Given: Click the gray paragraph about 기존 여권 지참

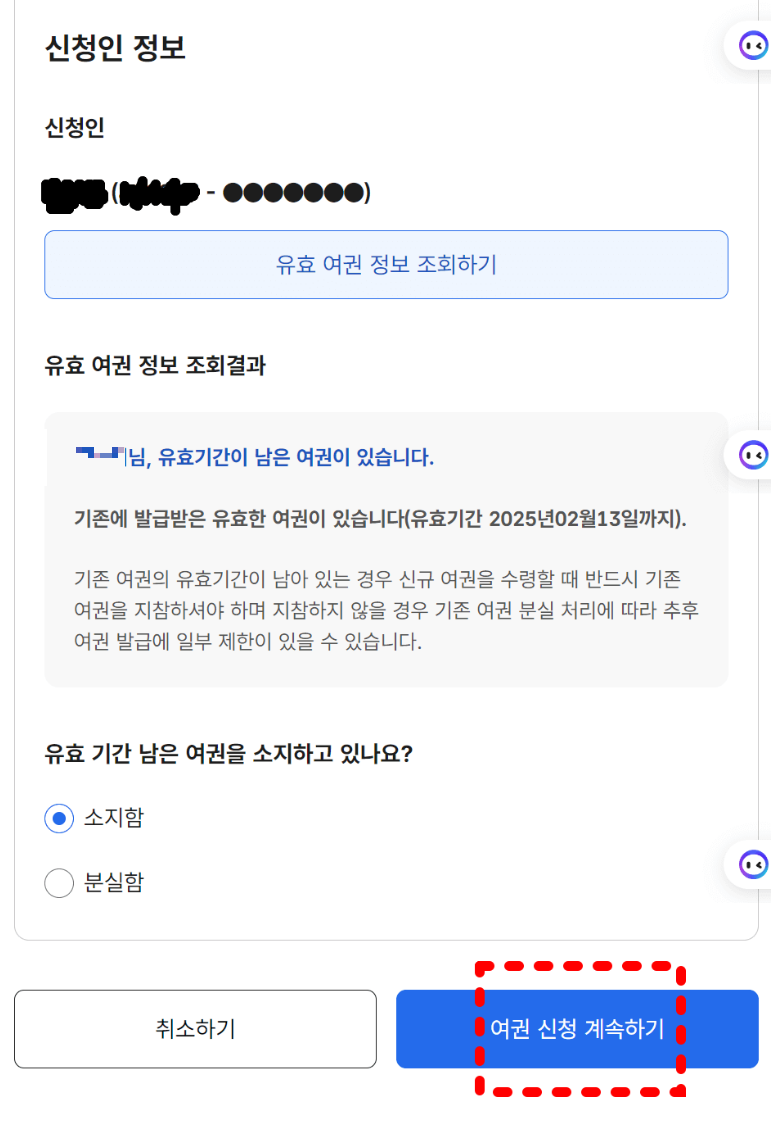Looking at the screenshot, I should tap(387, 610).
